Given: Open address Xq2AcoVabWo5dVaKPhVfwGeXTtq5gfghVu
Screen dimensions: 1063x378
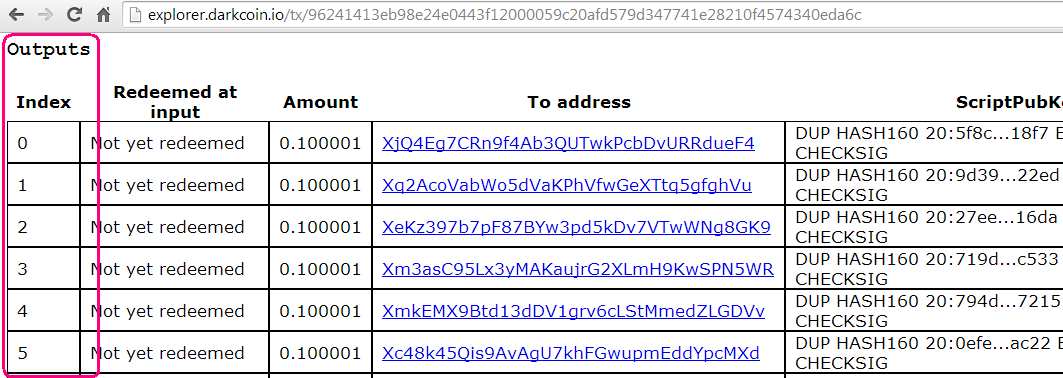Looking at the screenshot, I should (567, 185).
